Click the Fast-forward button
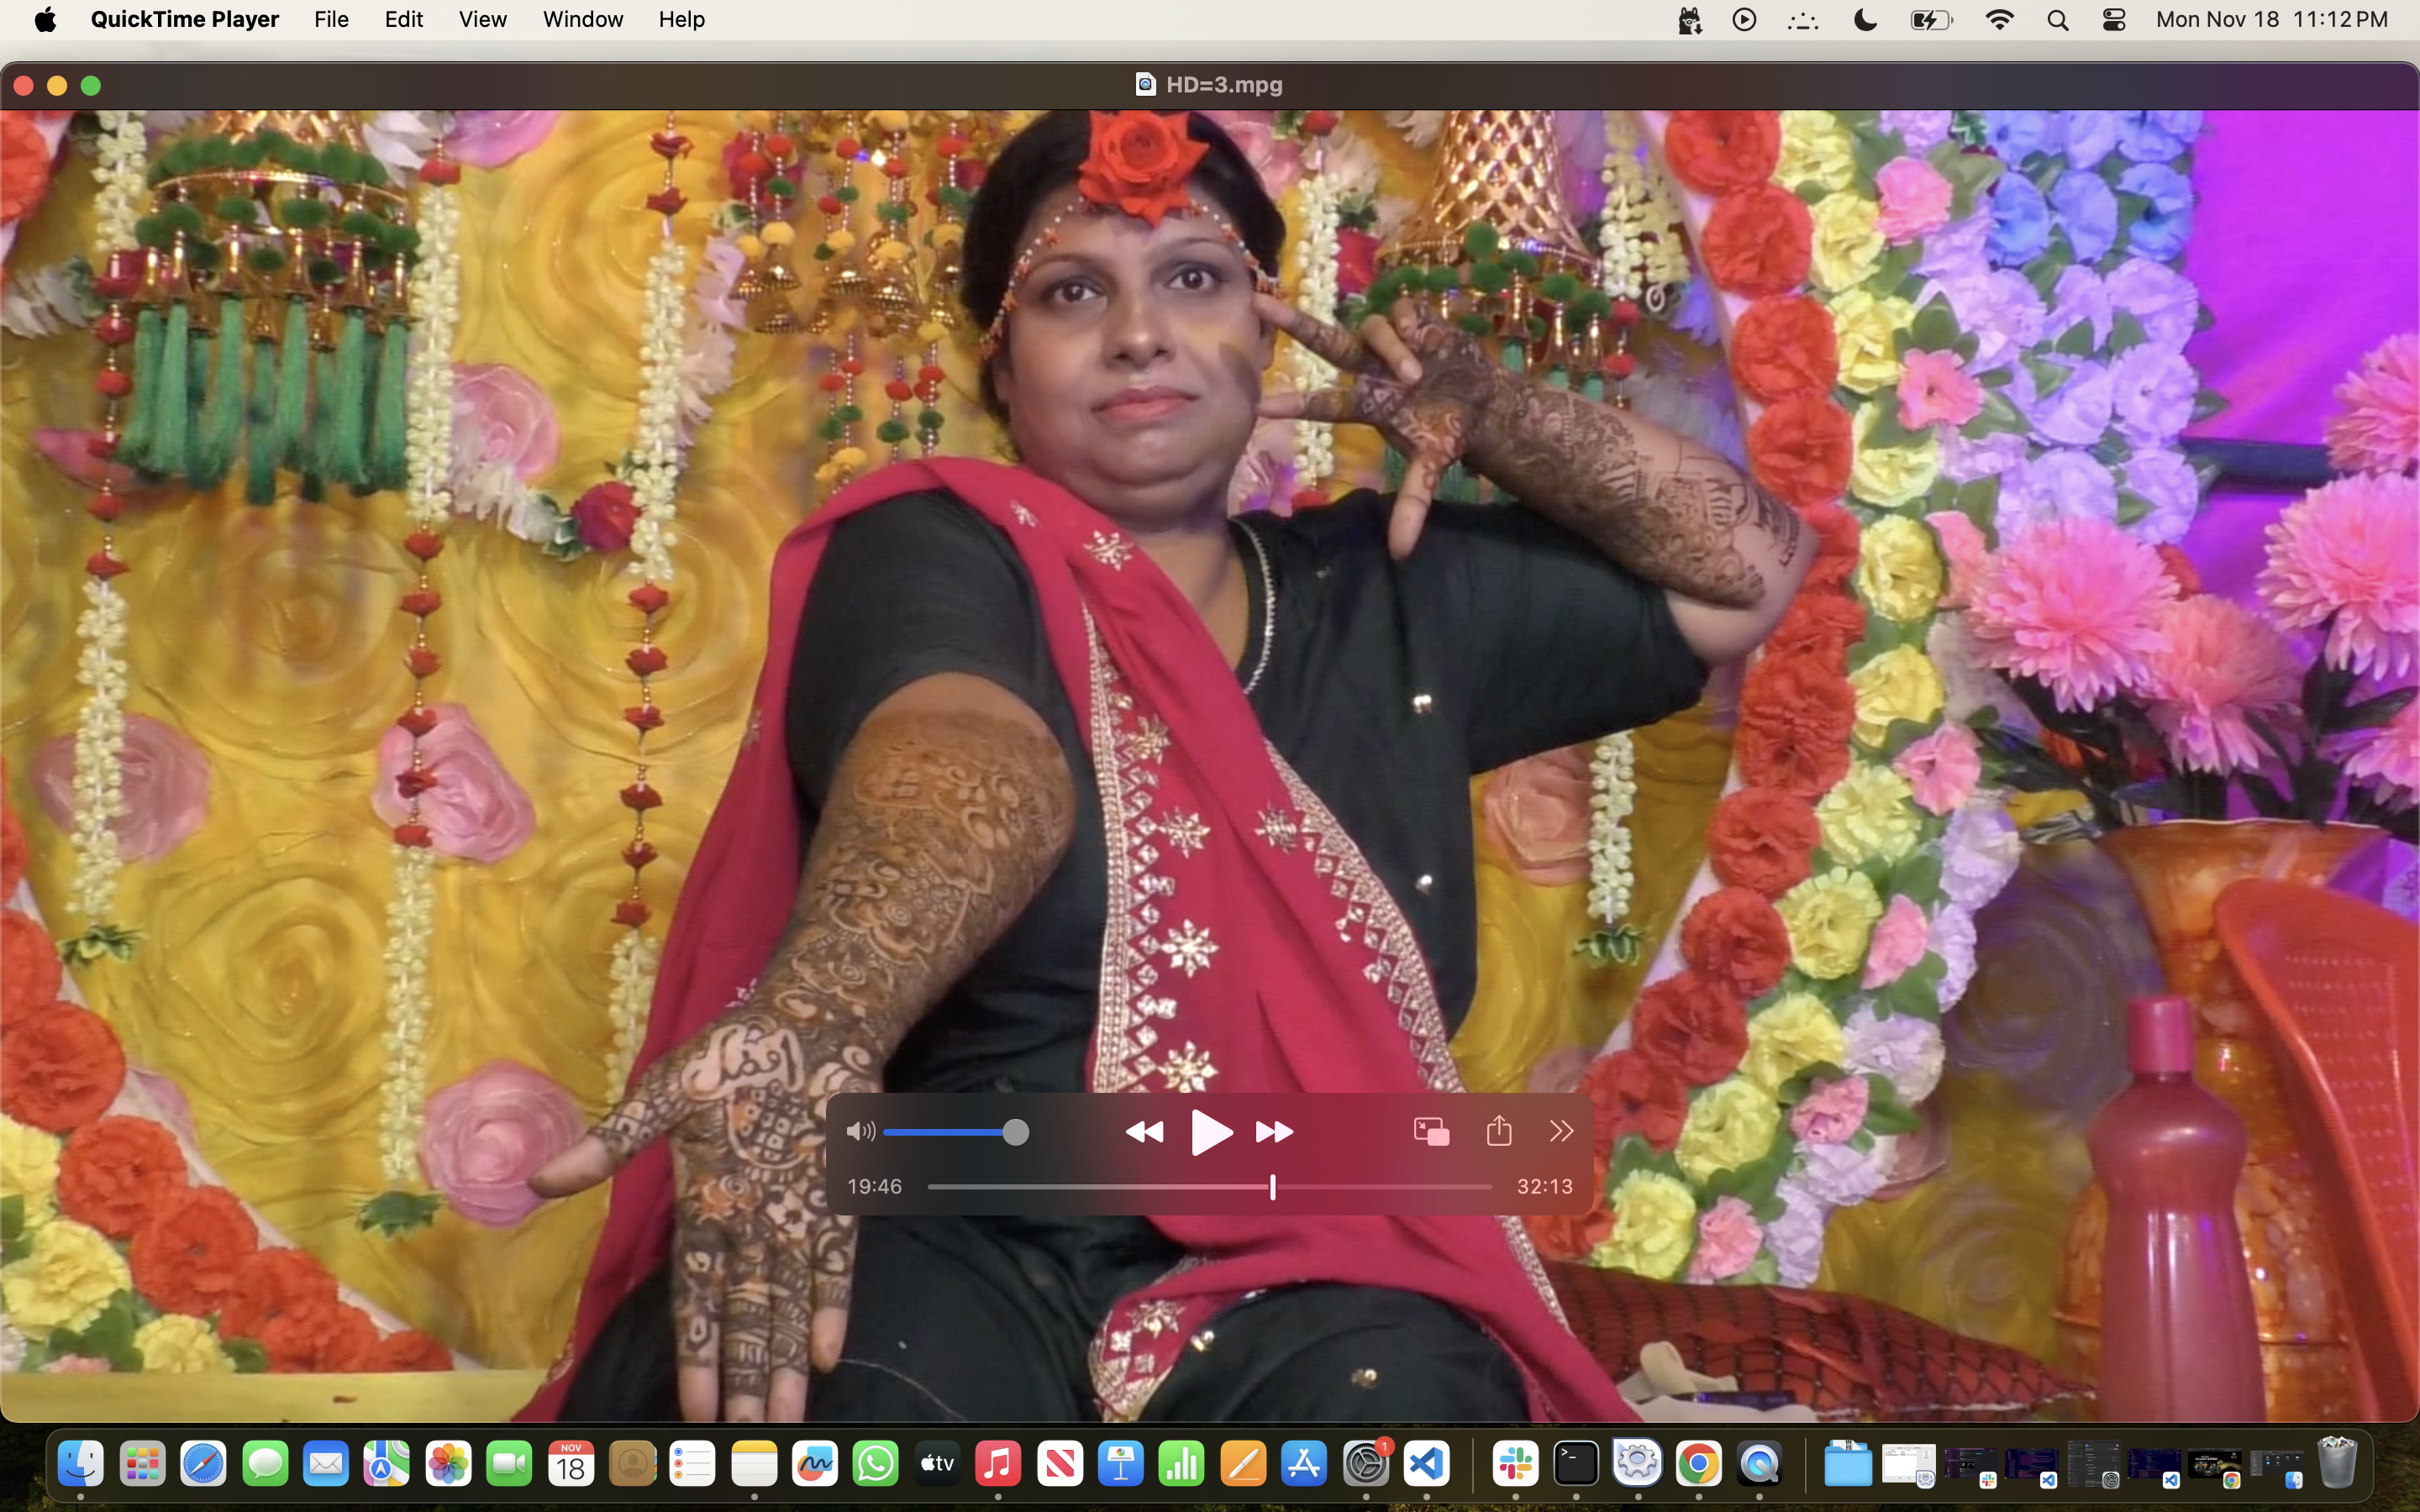Screen dimensions: 2420x1512 pos(1276,1131)
